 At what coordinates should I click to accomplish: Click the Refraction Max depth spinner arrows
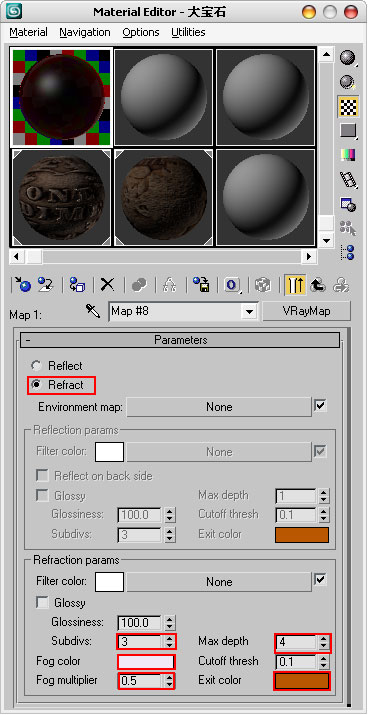[x=323, y=642]
